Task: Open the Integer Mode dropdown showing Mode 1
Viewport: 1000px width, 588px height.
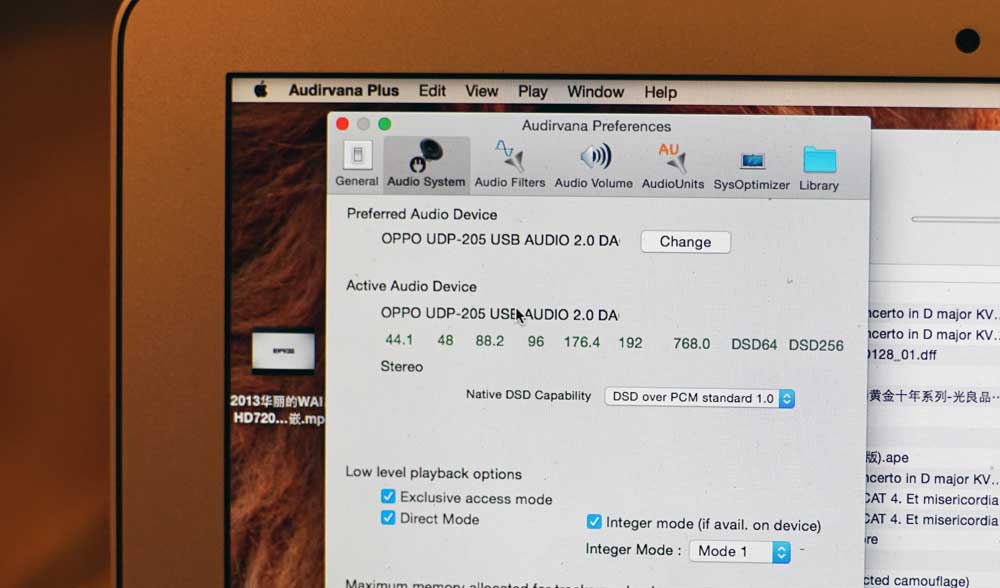Action: [740, 551]
